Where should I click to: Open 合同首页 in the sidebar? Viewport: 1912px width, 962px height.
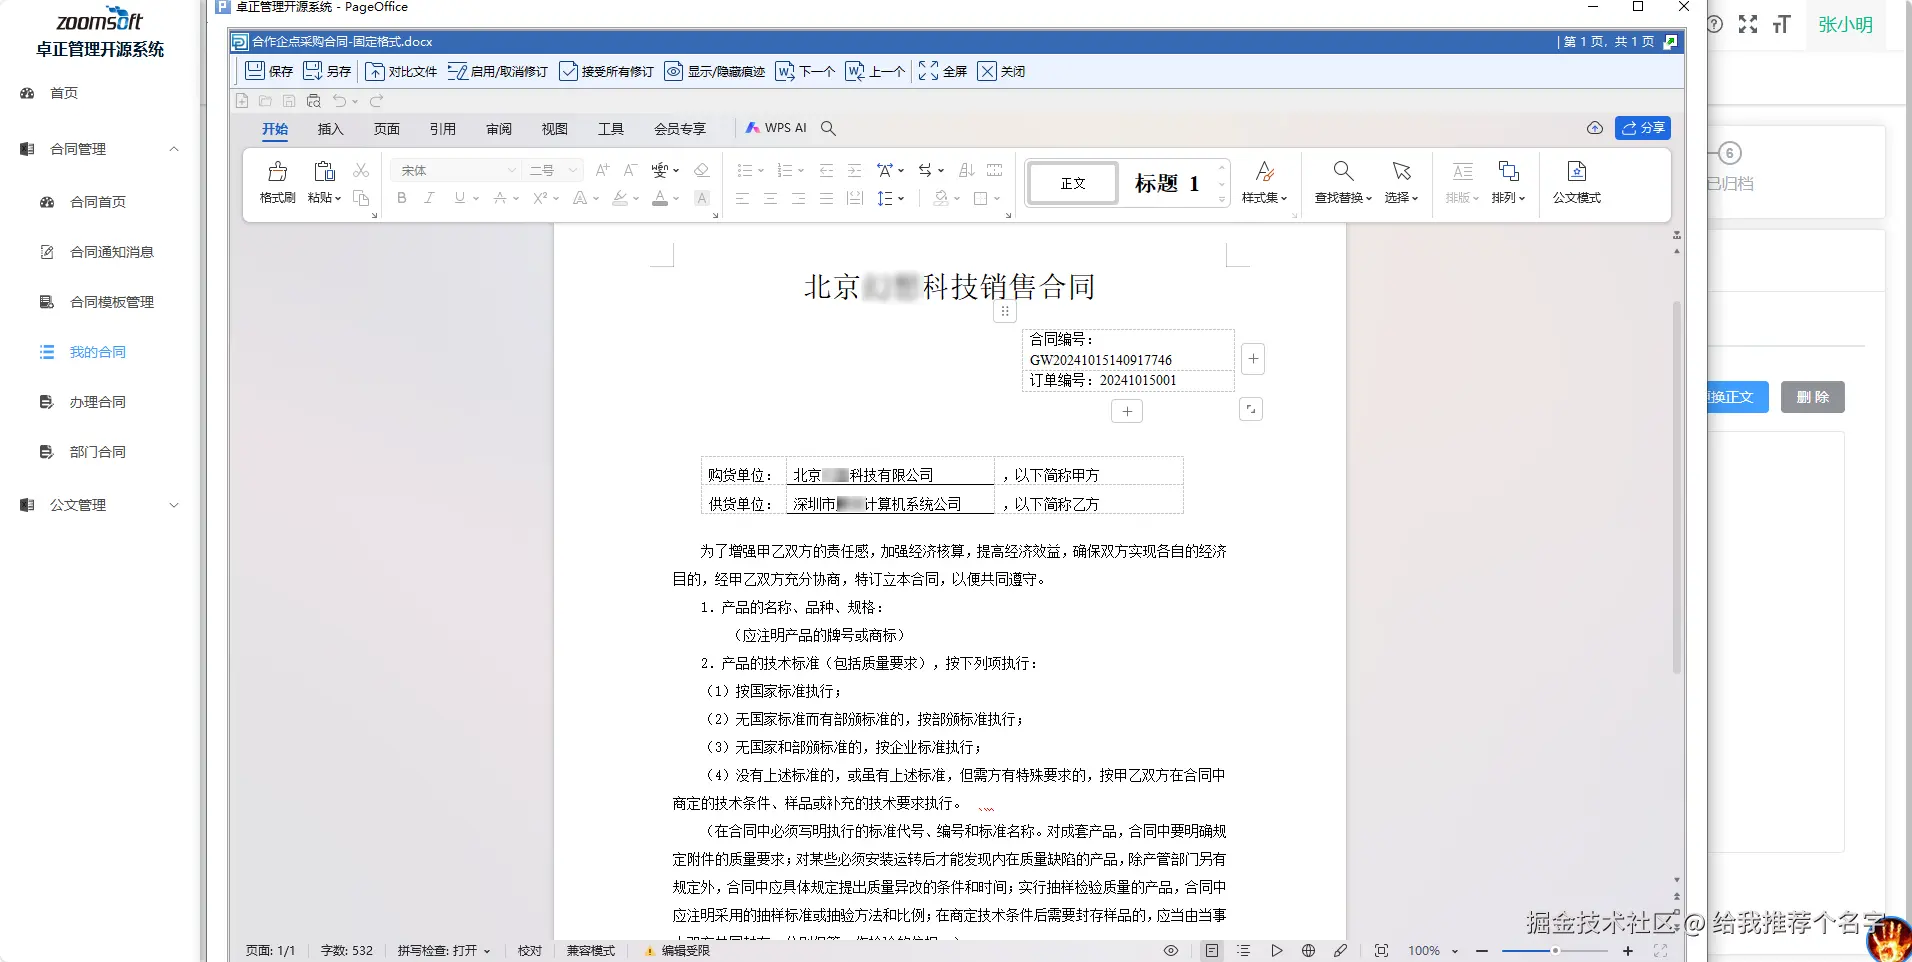click(x=98, y=202)
